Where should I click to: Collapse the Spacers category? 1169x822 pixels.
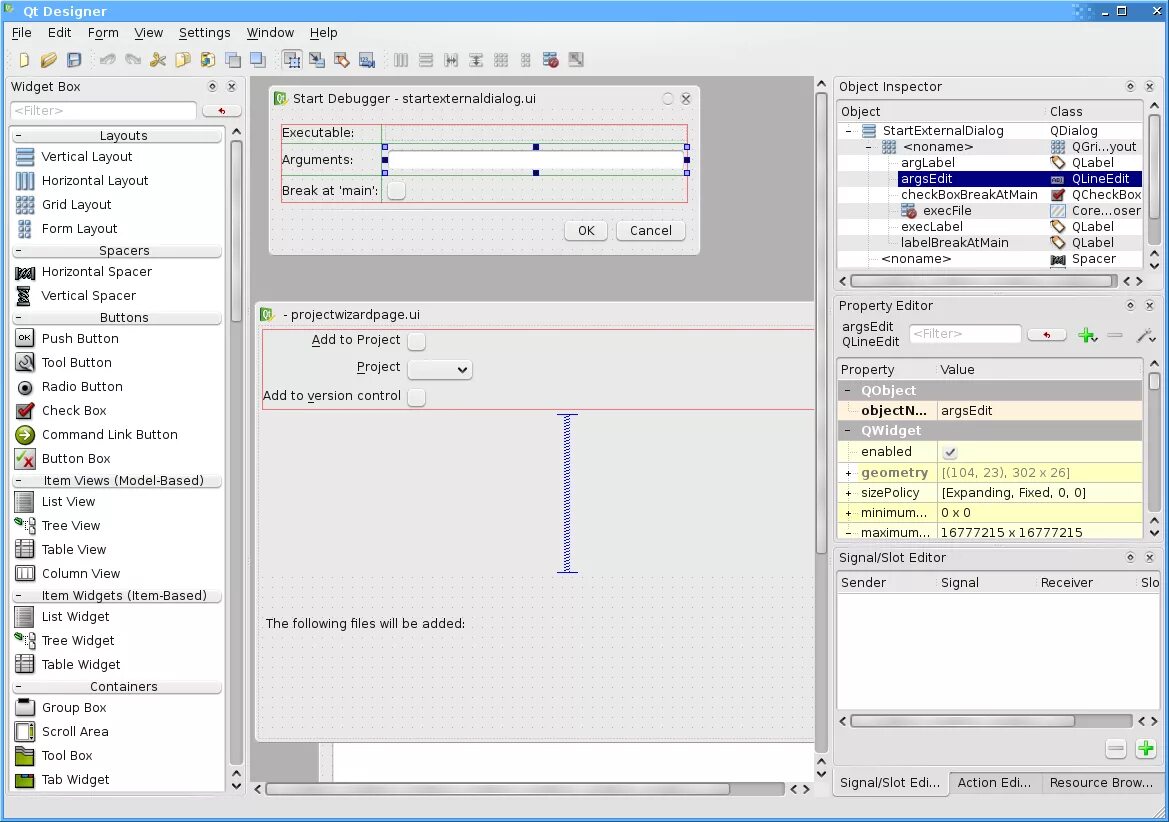(18, 251)
